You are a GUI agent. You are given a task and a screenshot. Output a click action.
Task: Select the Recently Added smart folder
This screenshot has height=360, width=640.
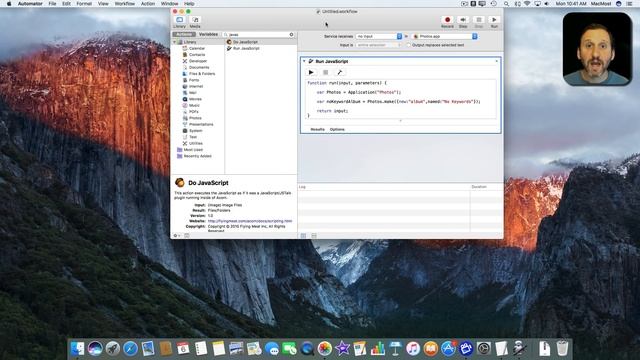point(197,156)
